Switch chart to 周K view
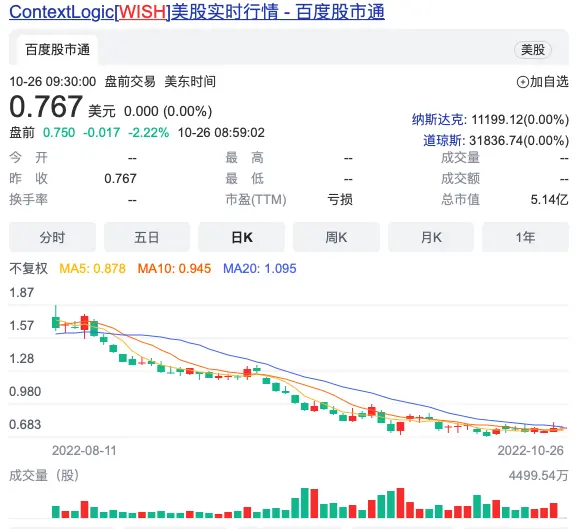577x529 pixels. pos(336,237)
